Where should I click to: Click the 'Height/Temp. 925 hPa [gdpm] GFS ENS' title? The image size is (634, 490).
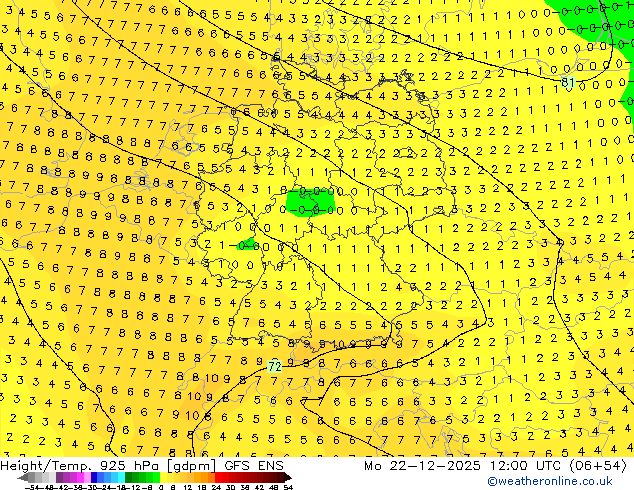[142, 466]
